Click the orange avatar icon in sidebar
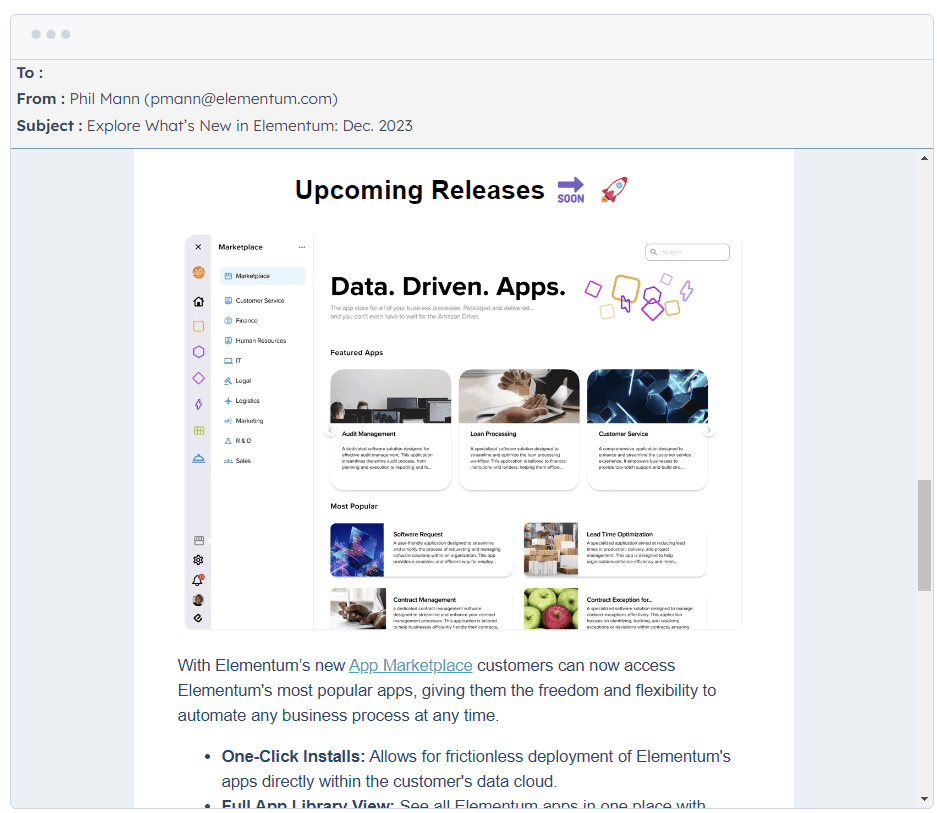The width and height of the screenshot is (937, 813). pos(198,273)
